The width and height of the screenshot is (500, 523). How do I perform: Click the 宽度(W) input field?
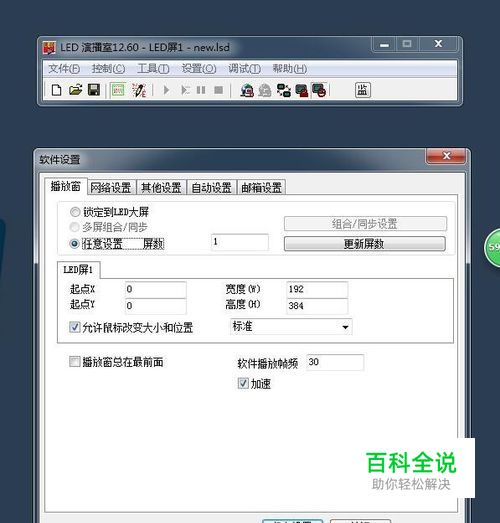[317, 289]
